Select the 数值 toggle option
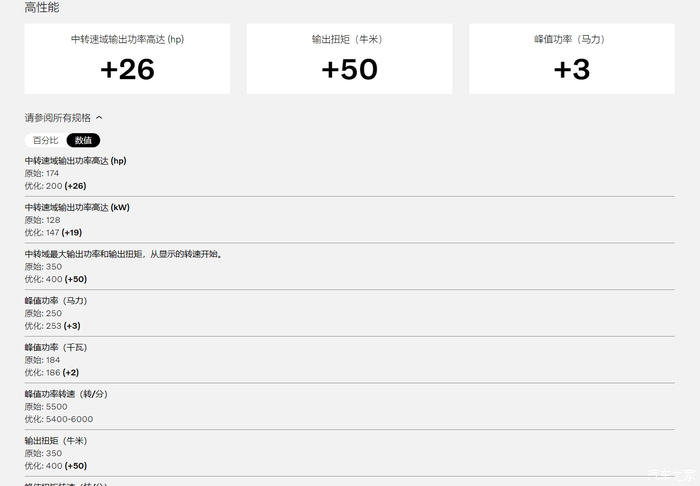The width and height of the screenshot is (700, 486). 83,140
